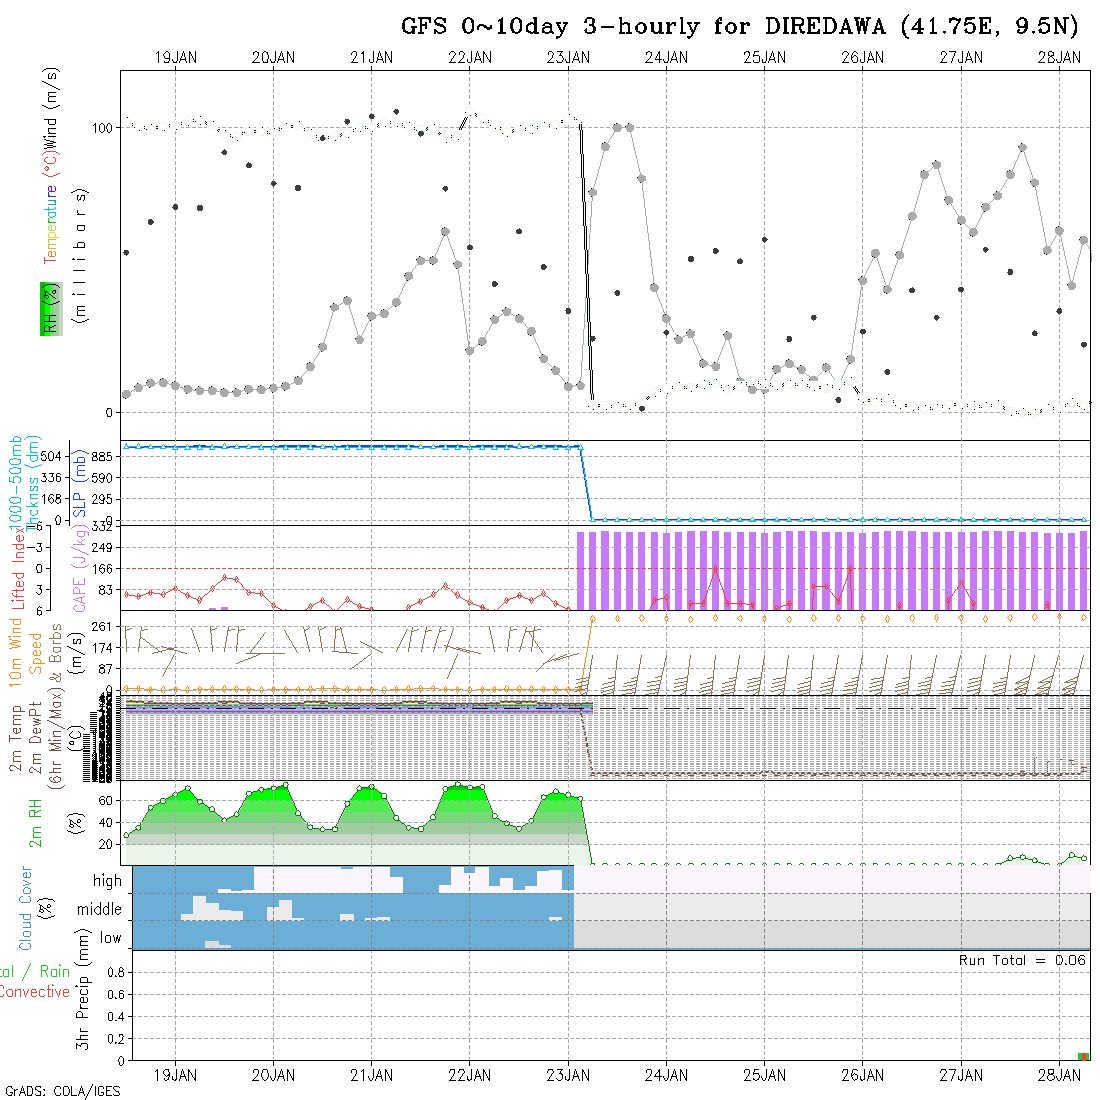
Task: Select the 23JAN date marker on top axis
Action: coord(568,58)
